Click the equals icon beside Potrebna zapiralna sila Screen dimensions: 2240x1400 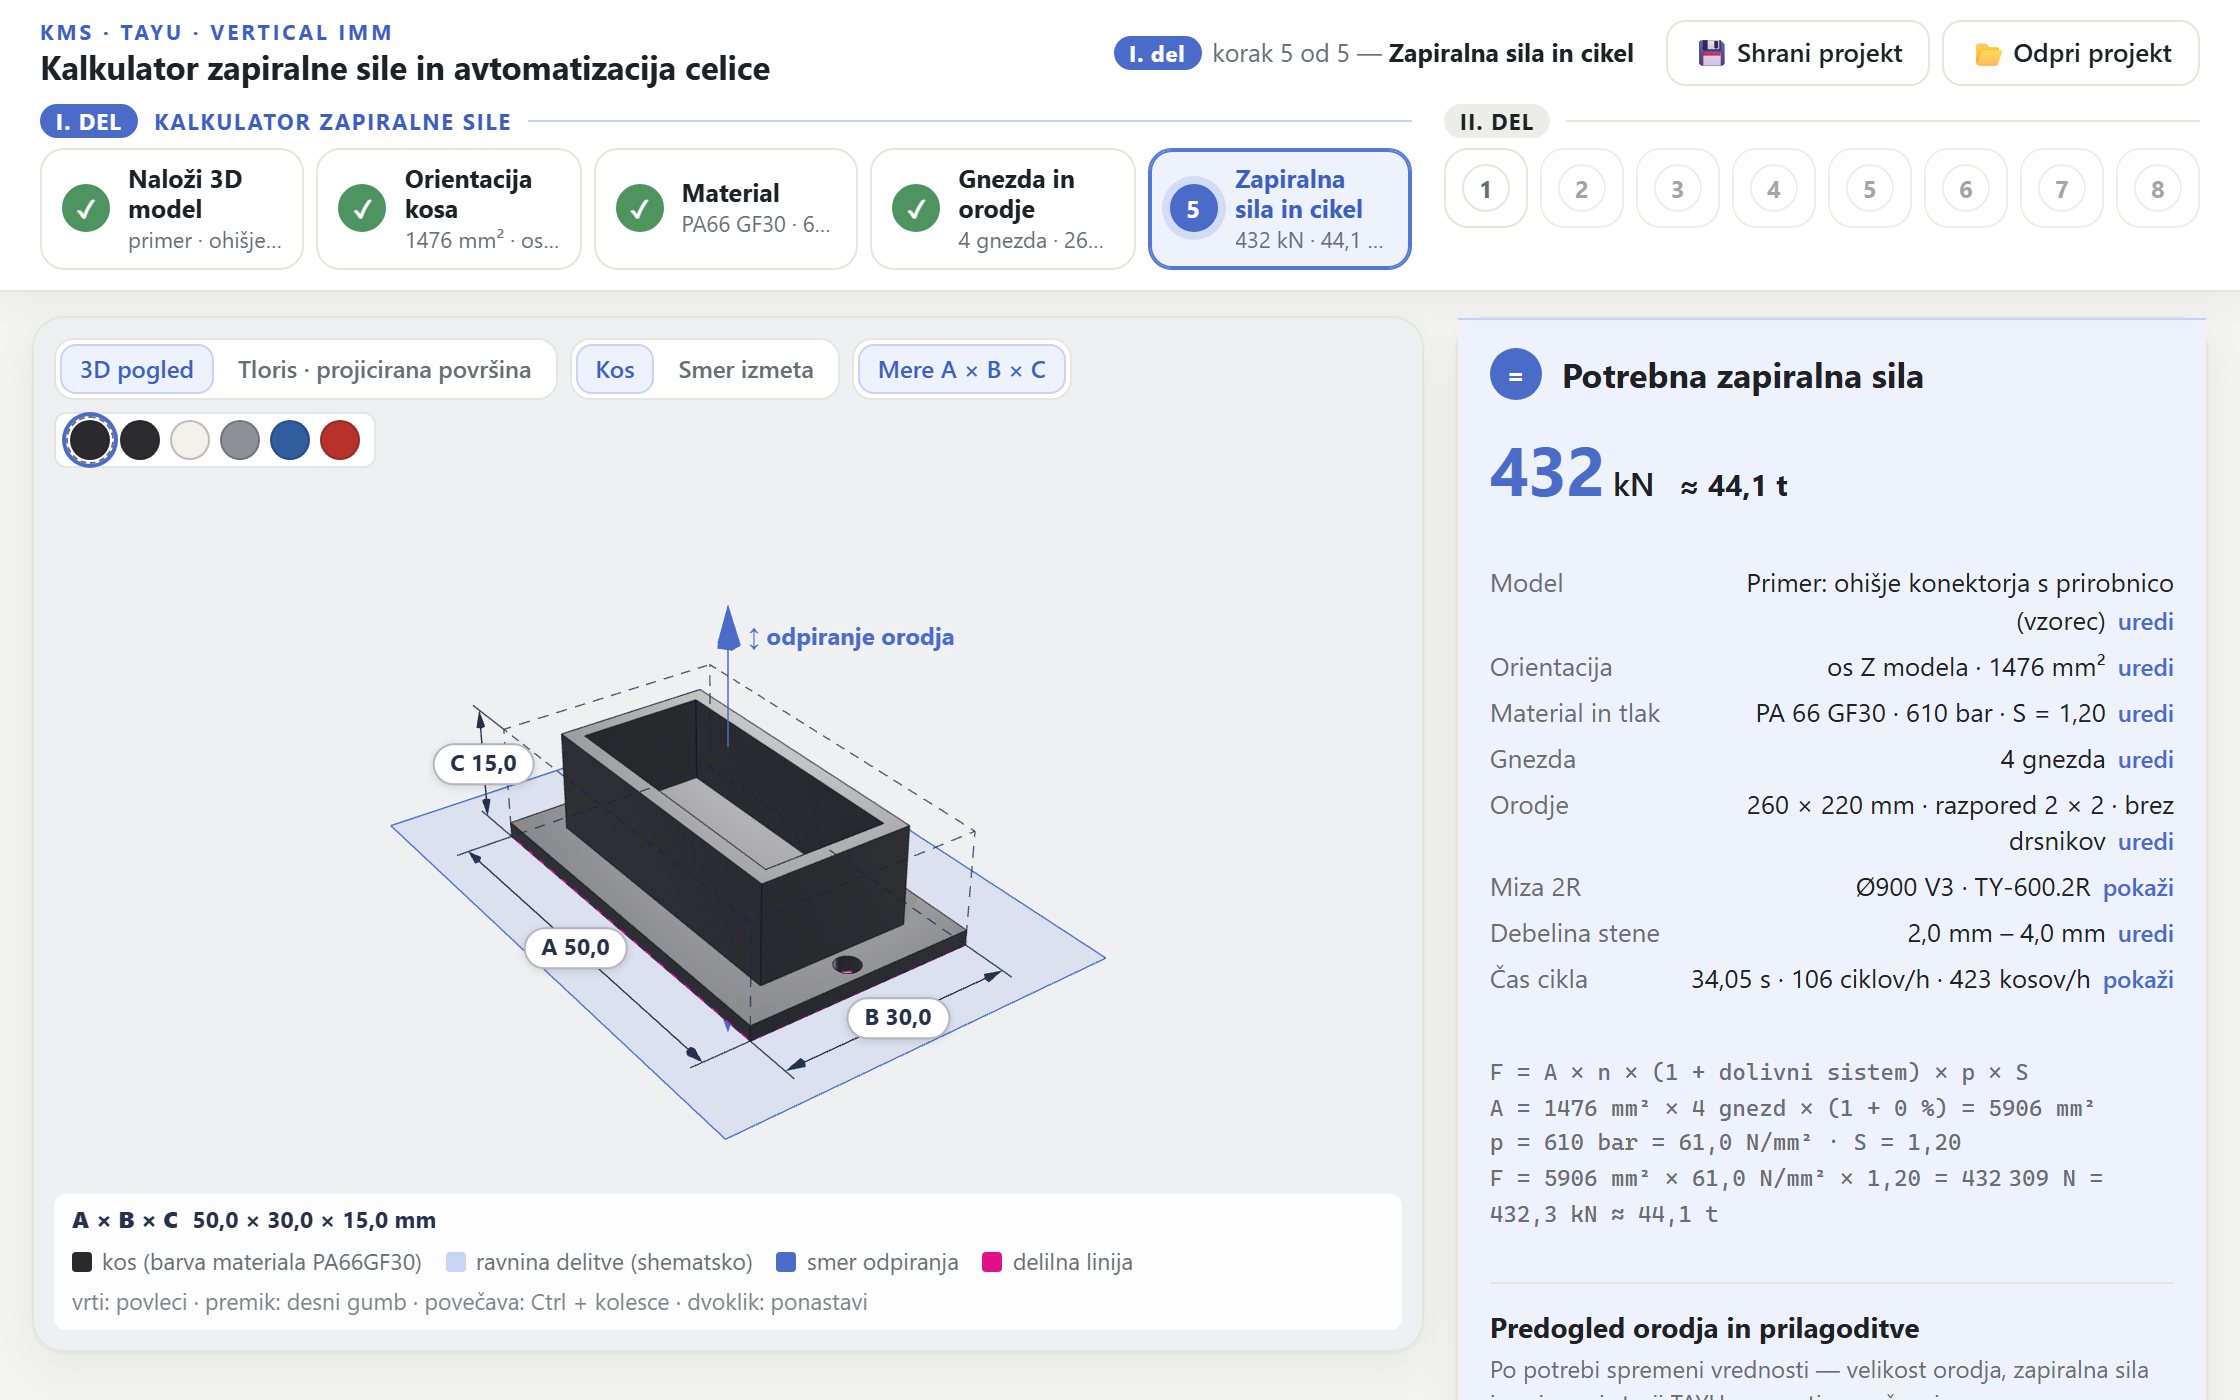[1516, 376]
